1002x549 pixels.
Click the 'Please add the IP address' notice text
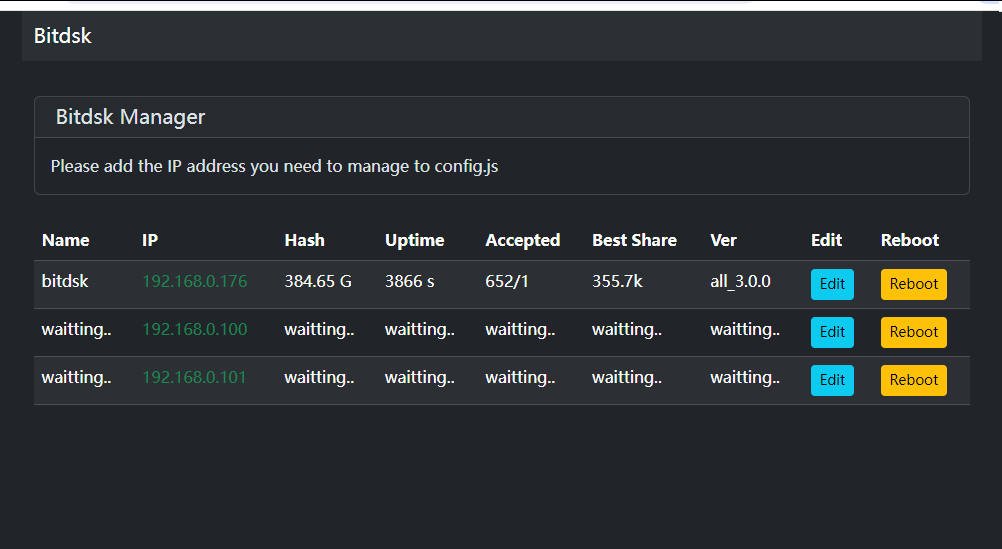[x=274, y=166]
